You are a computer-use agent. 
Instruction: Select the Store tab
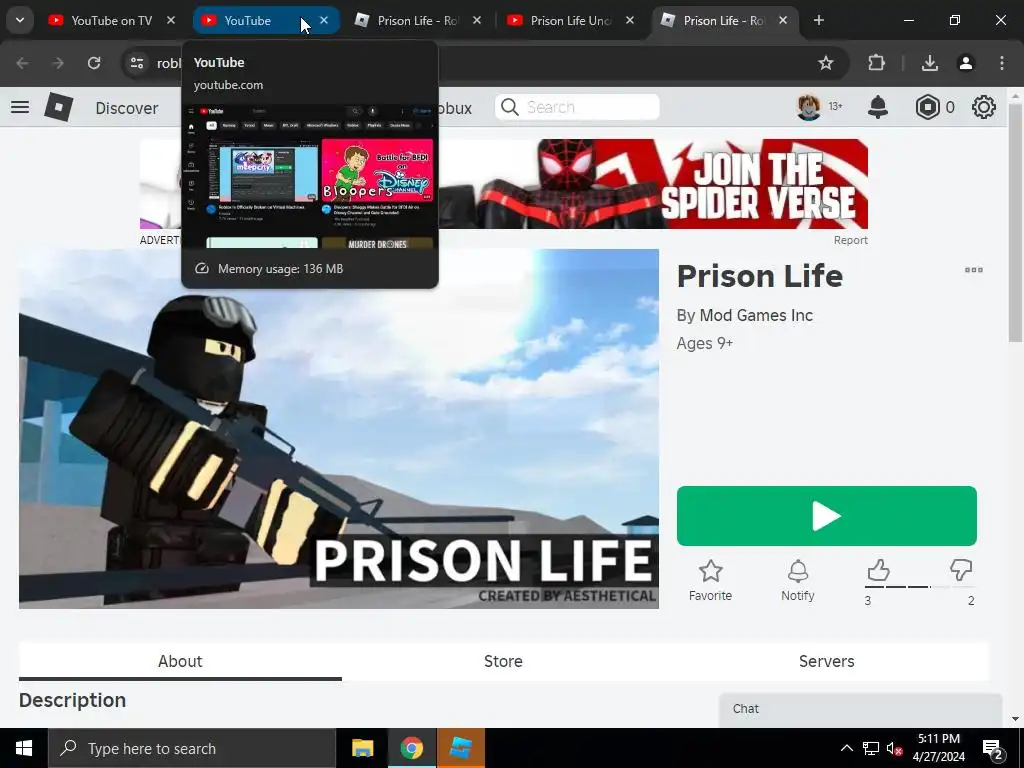point(503,661)
